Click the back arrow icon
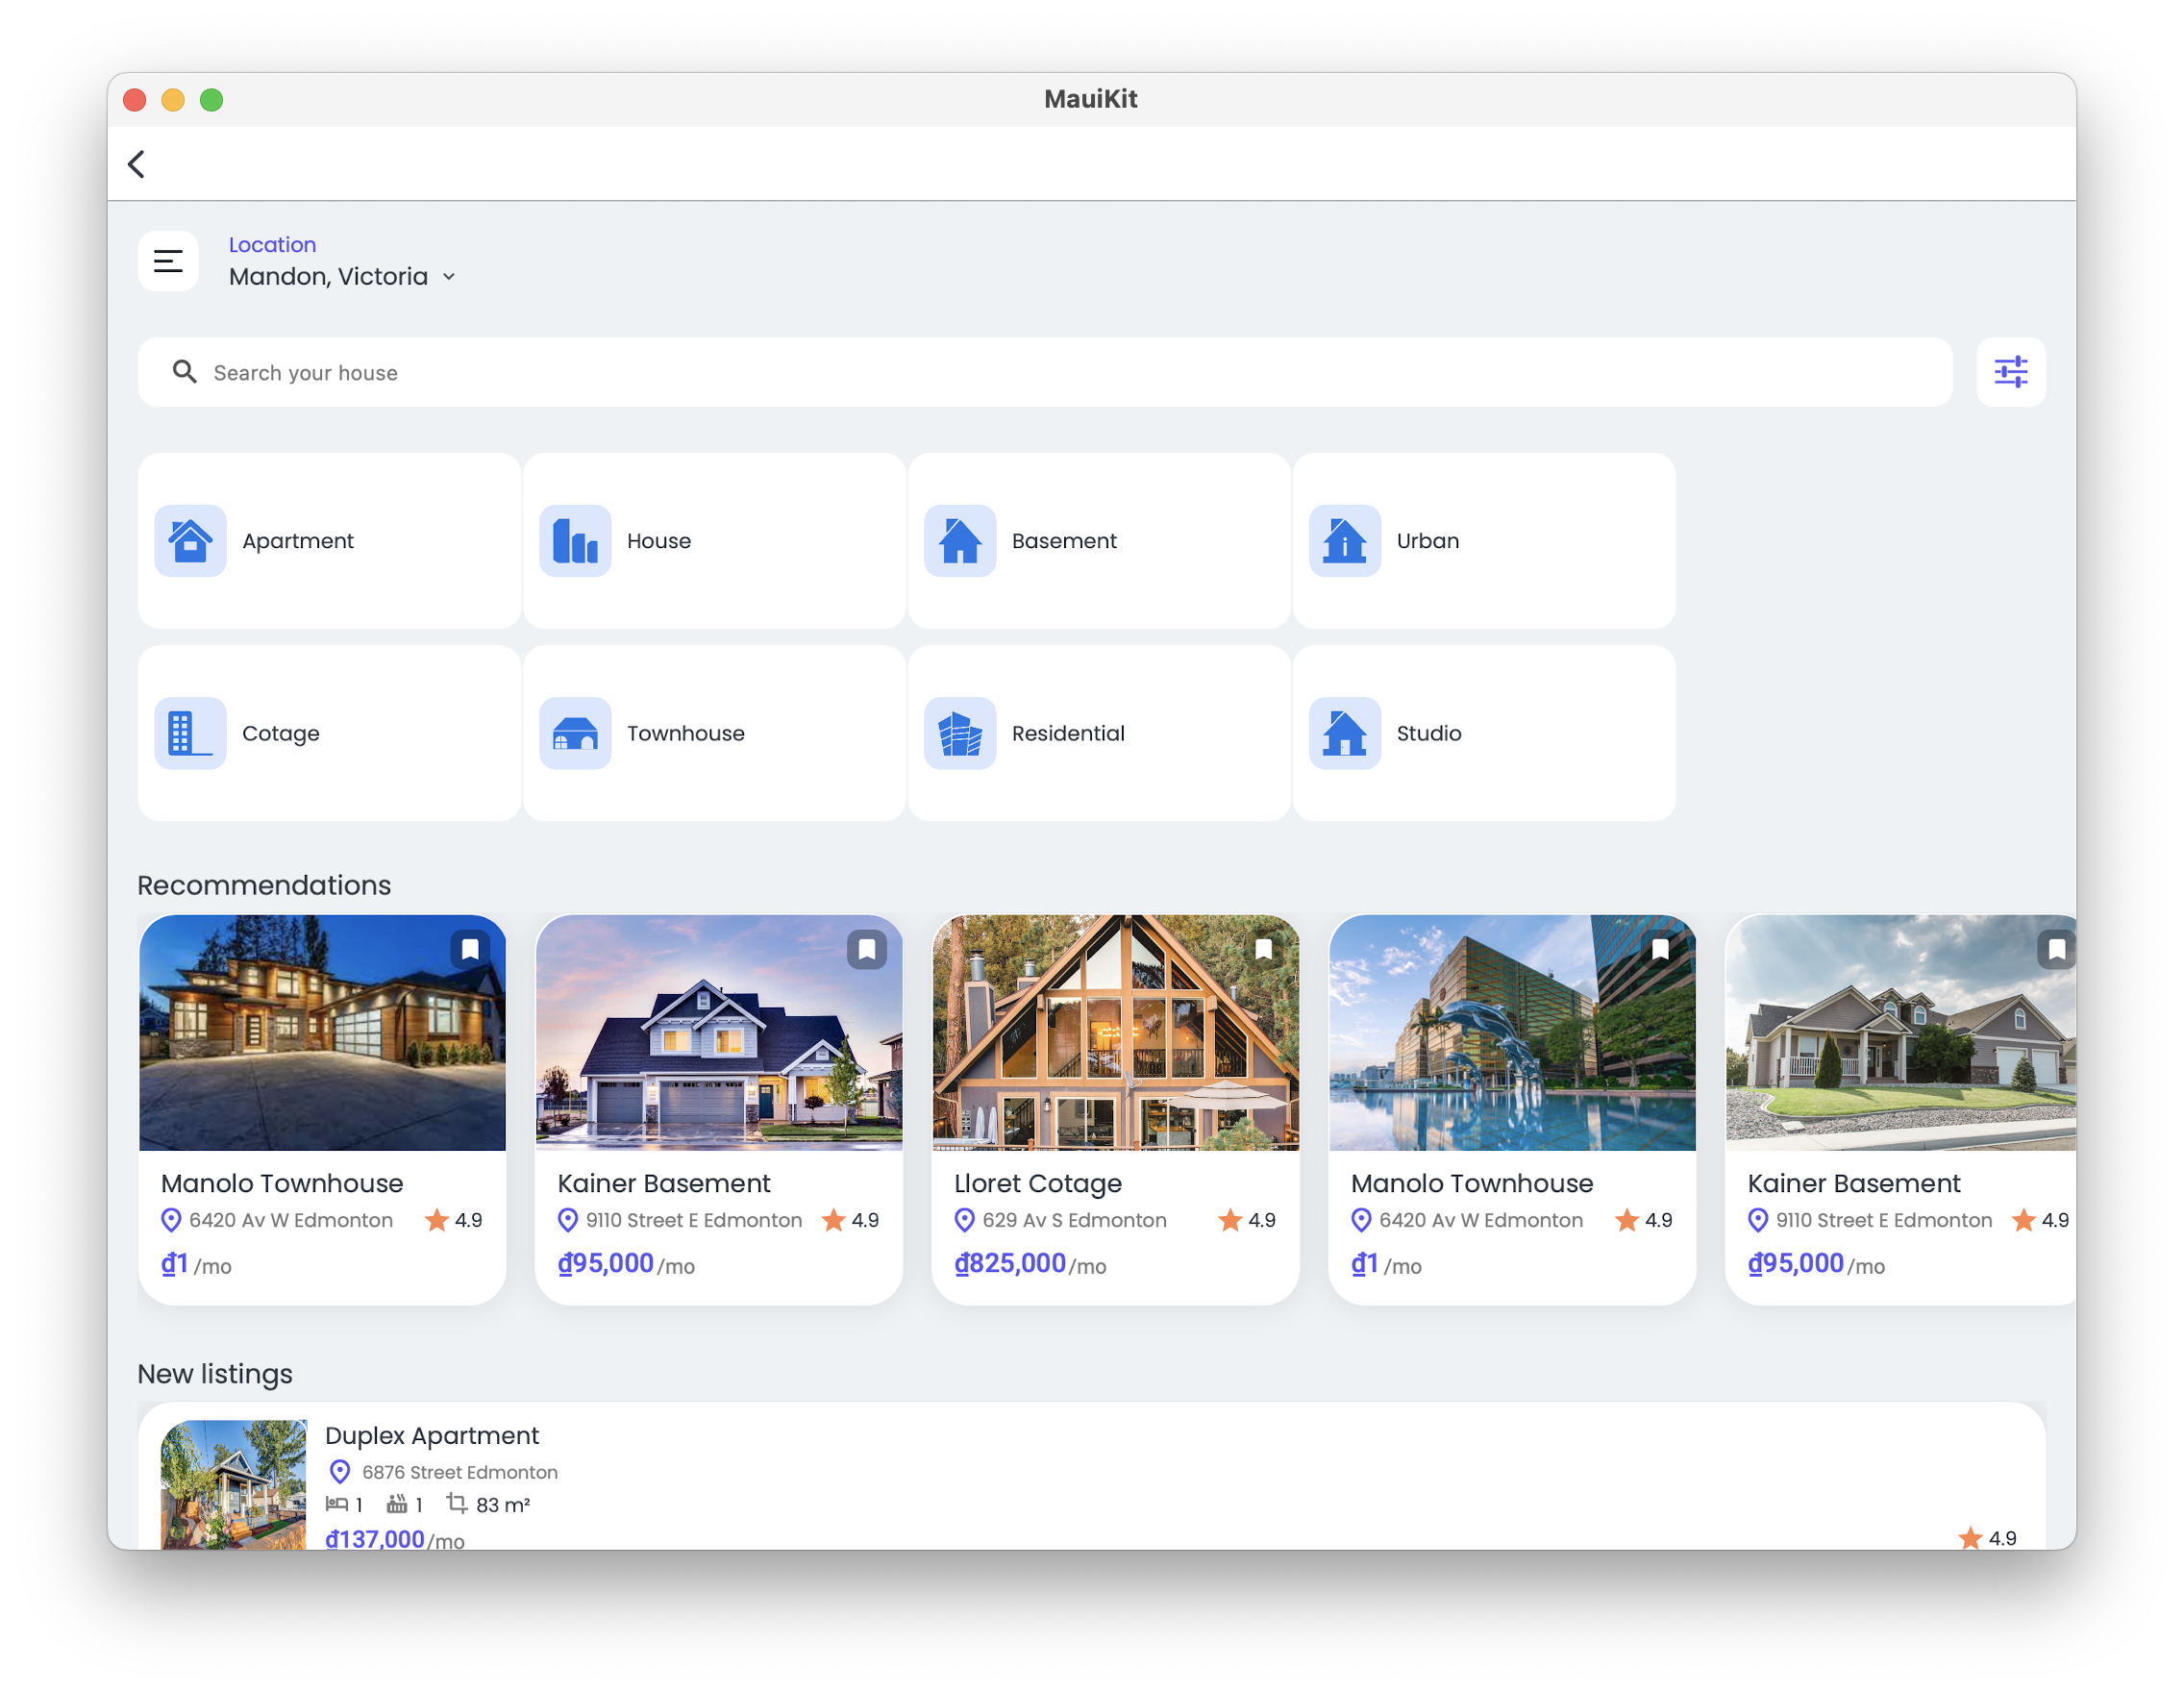 (137, 164)
